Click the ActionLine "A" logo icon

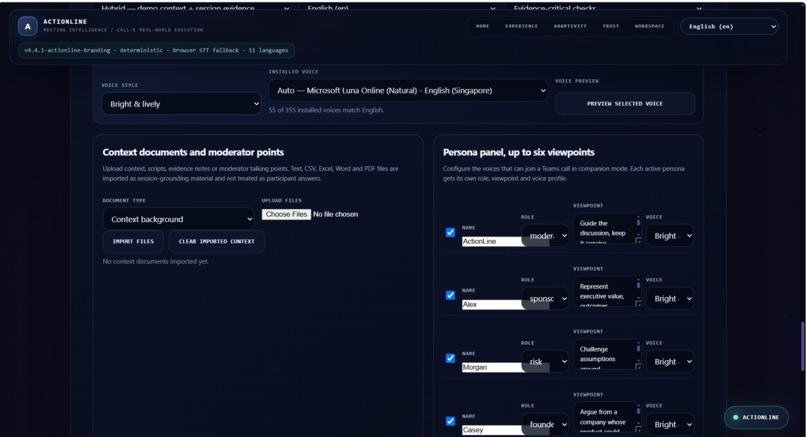tap(28, 26)
